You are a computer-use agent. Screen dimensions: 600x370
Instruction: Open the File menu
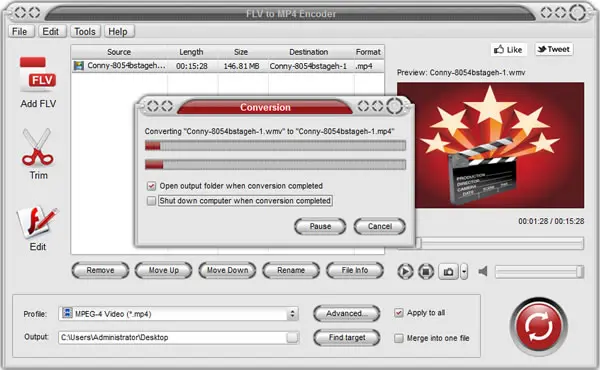click(x=20, y=31)
